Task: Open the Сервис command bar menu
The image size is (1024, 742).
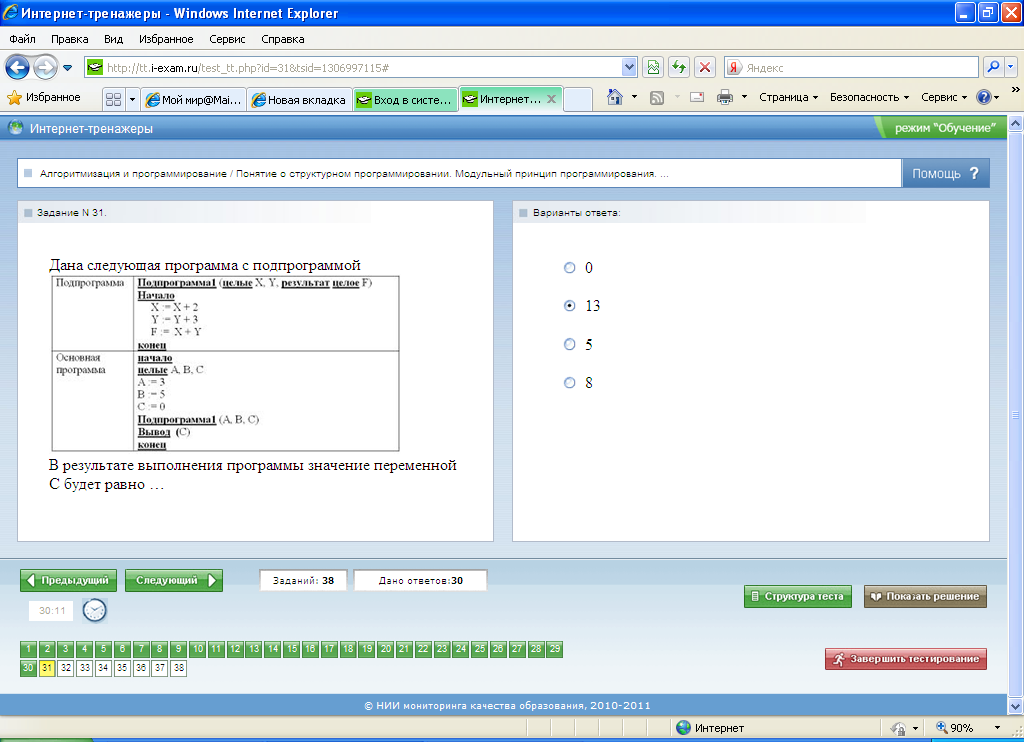Action: 944,97
